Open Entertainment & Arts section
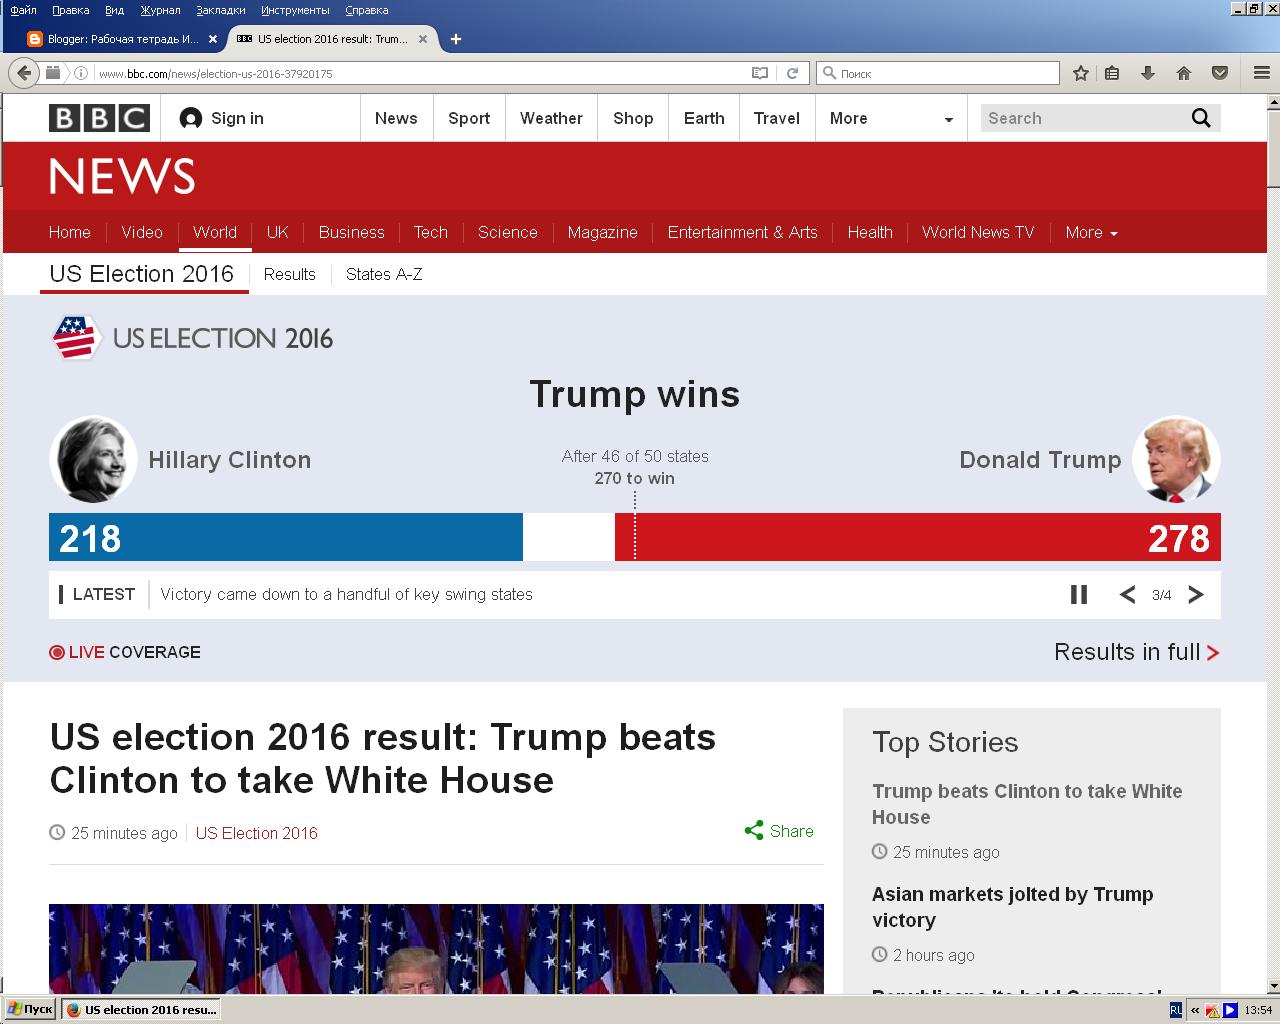The image size is (1280, 1024). click(742, 232)
